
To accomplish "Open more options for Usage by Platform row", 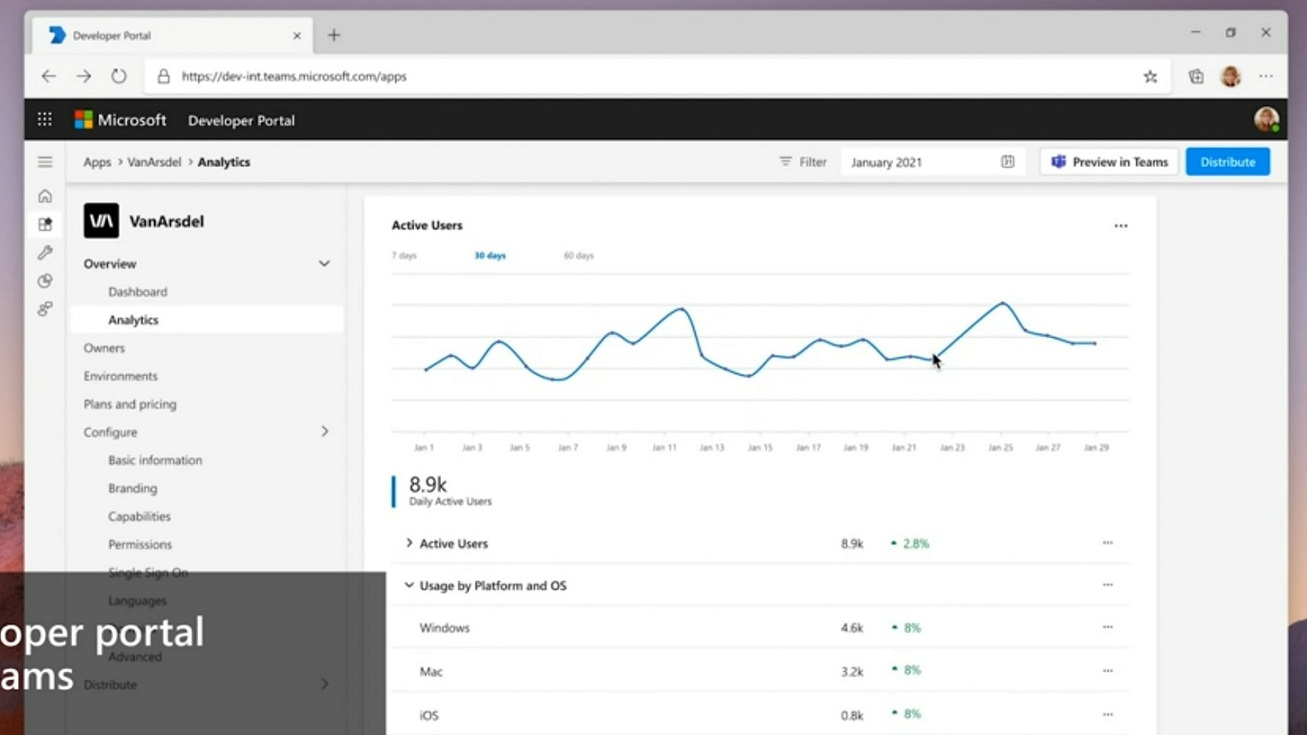I will tap(1108, 585).
